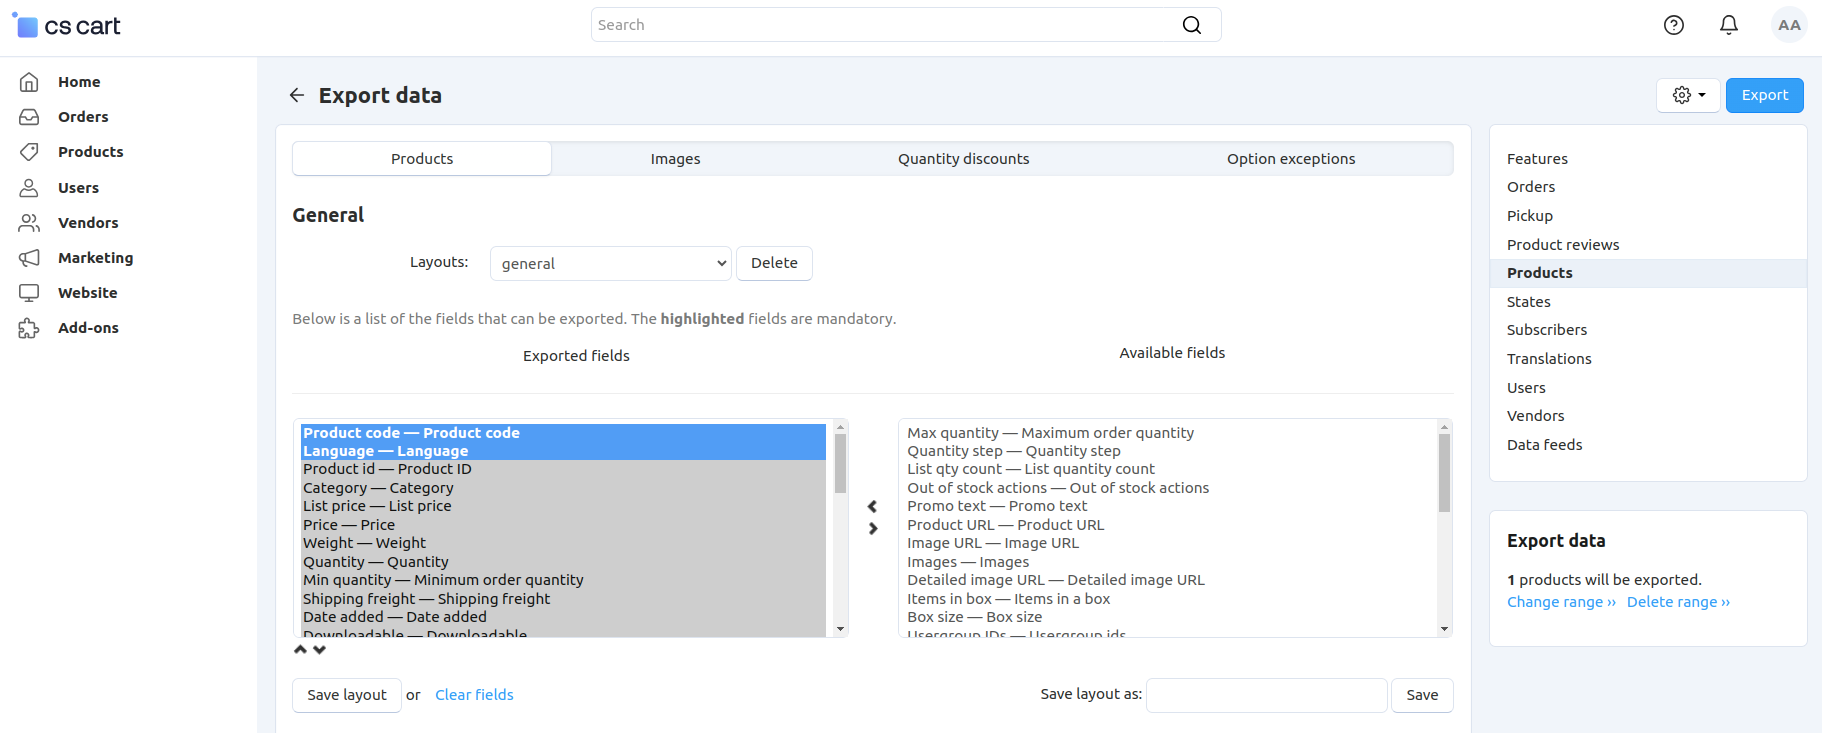The image size is (1822, 733).
Task: Click the Save button next to layout name
Action: [1422, 695]
